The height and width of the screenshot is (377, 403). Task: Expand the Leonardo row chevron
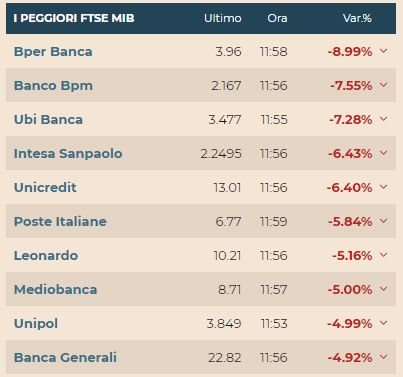click(x=384, y=255)
